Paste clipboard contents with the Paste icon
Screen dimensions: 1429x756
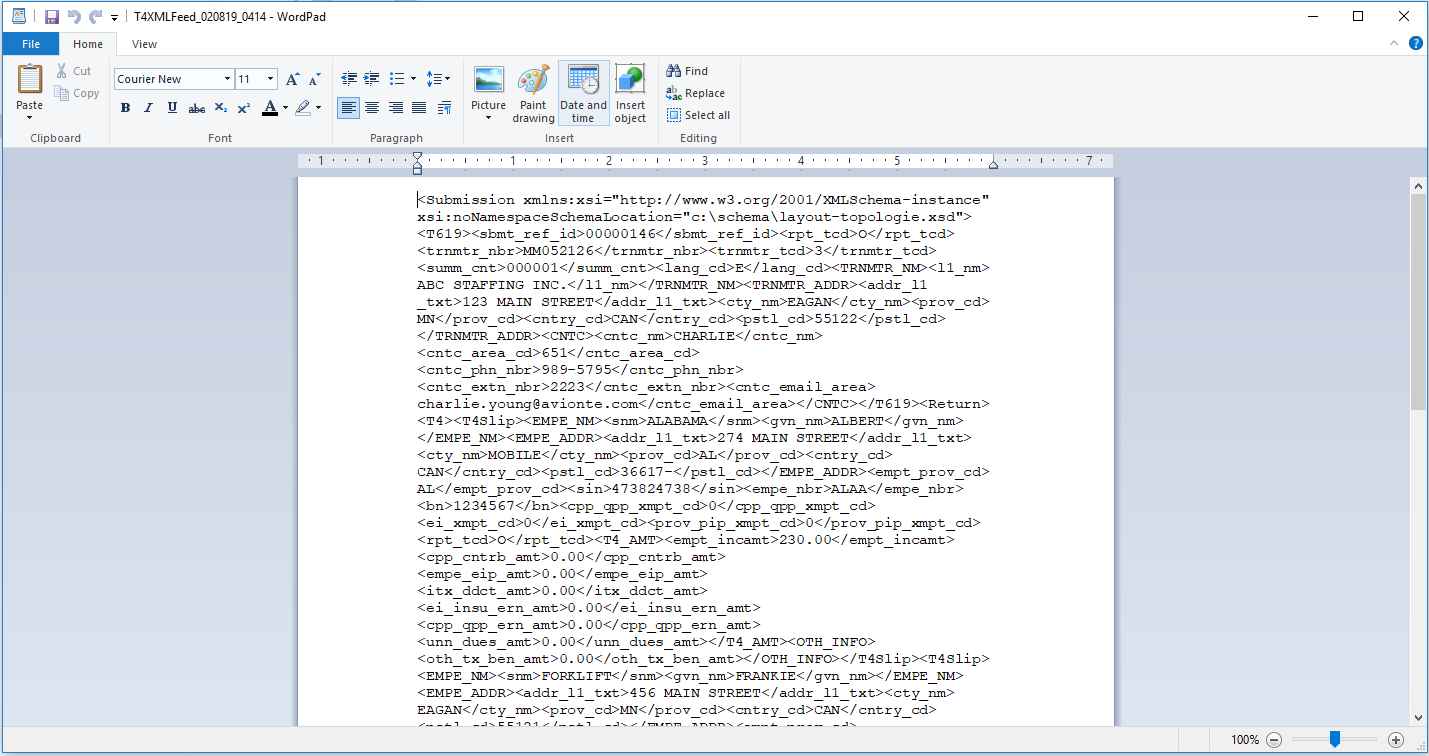click(30, 80)
